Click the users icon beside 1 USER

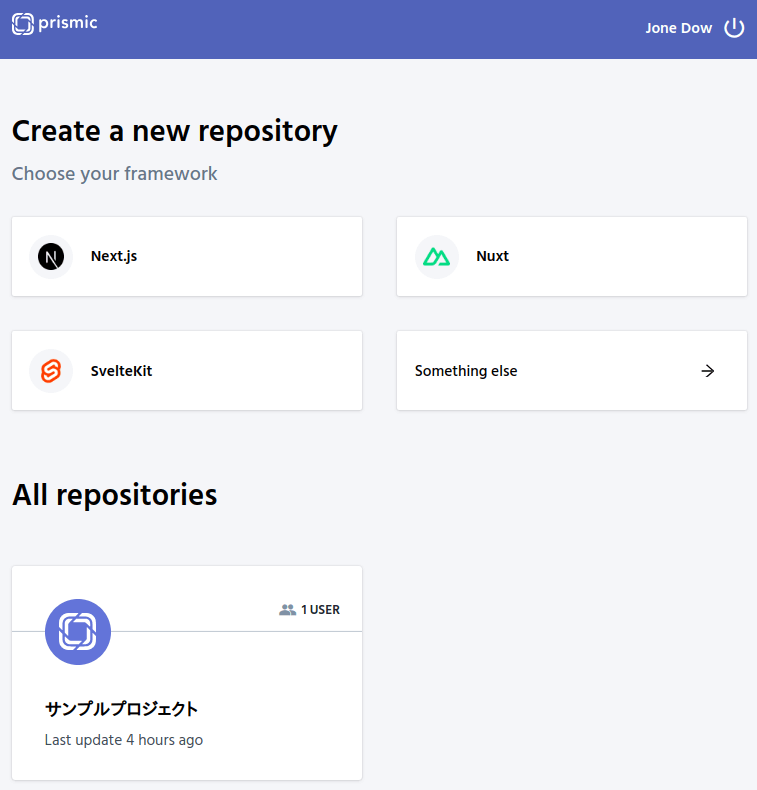pyautogui.click(x=288, y=610)
